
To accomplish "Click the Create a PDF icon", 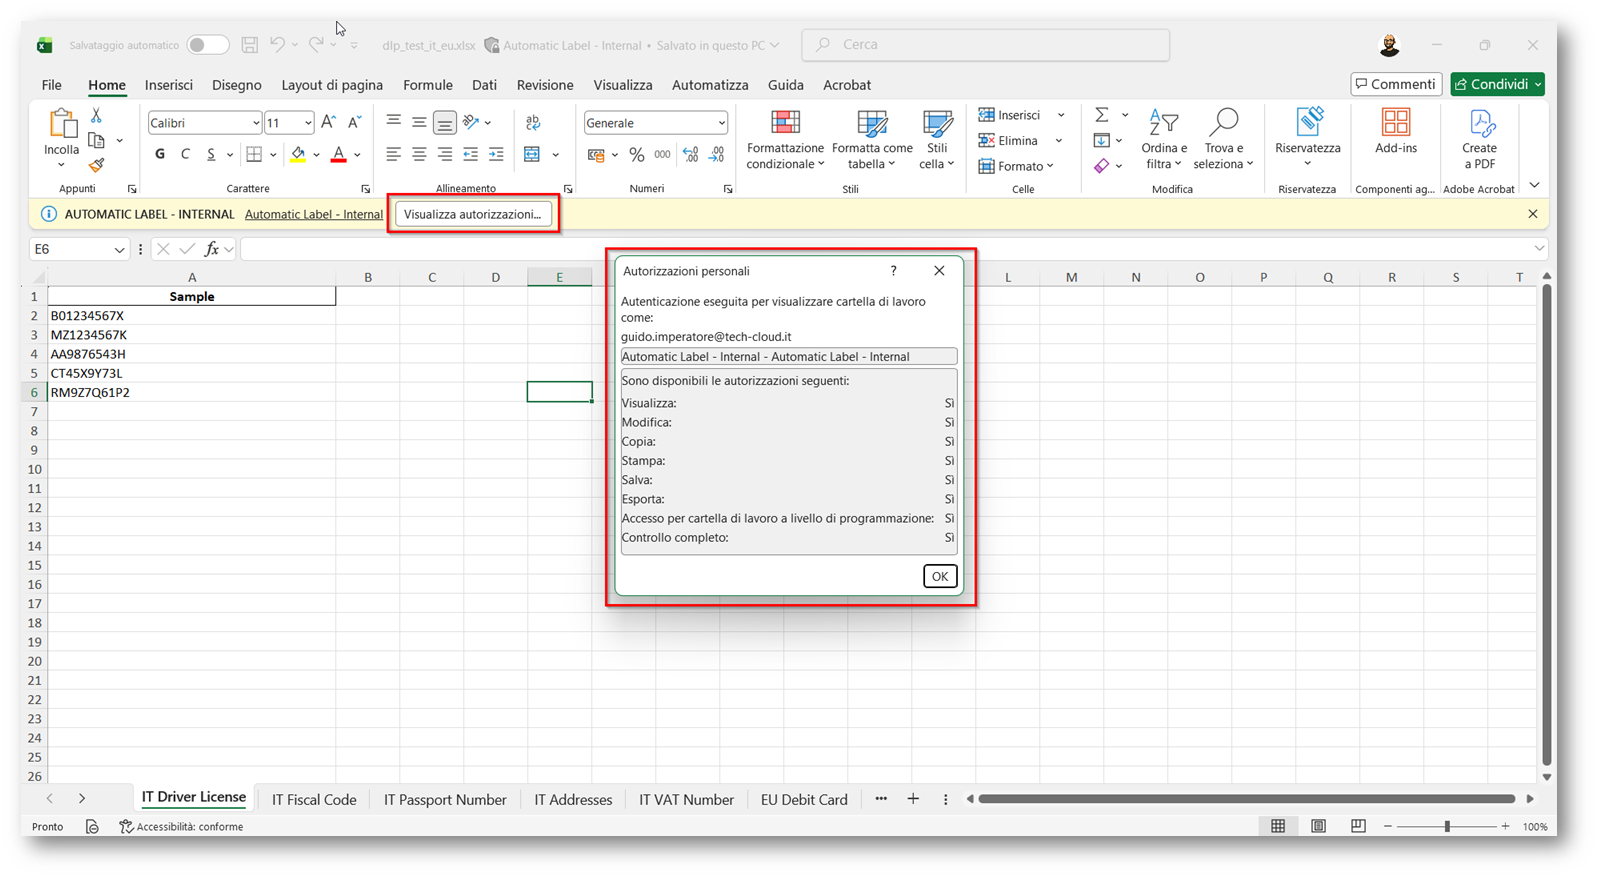I will point(1479,124).
